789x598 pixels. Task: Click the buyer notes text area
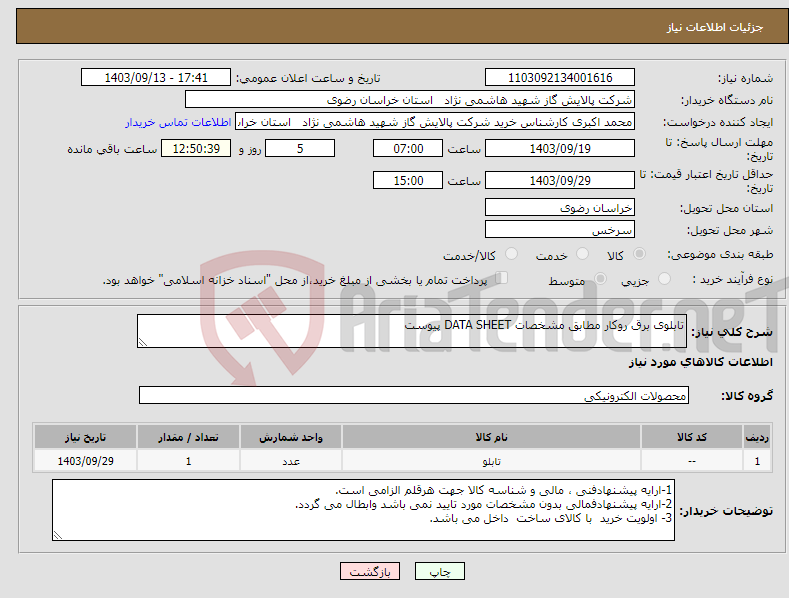[363, 510]
